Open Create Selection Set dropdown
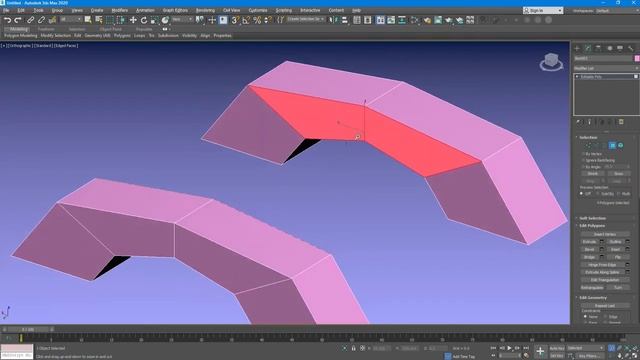The image size is (640, 360). coord(305,19)
